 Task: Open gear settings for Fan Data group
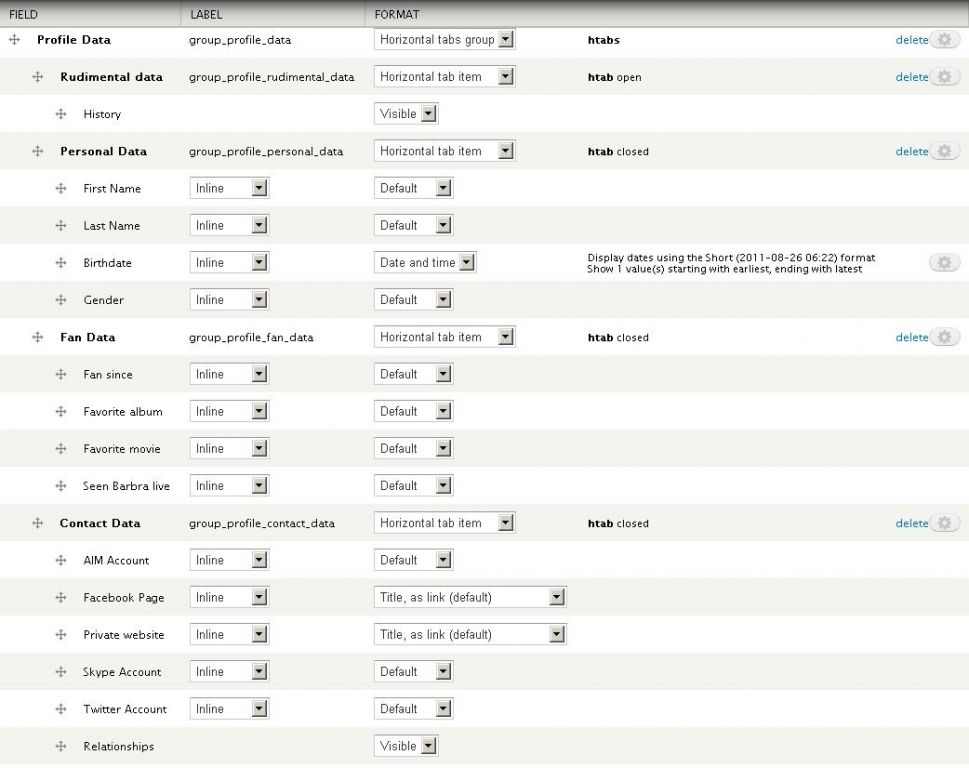tap(944, 337)
